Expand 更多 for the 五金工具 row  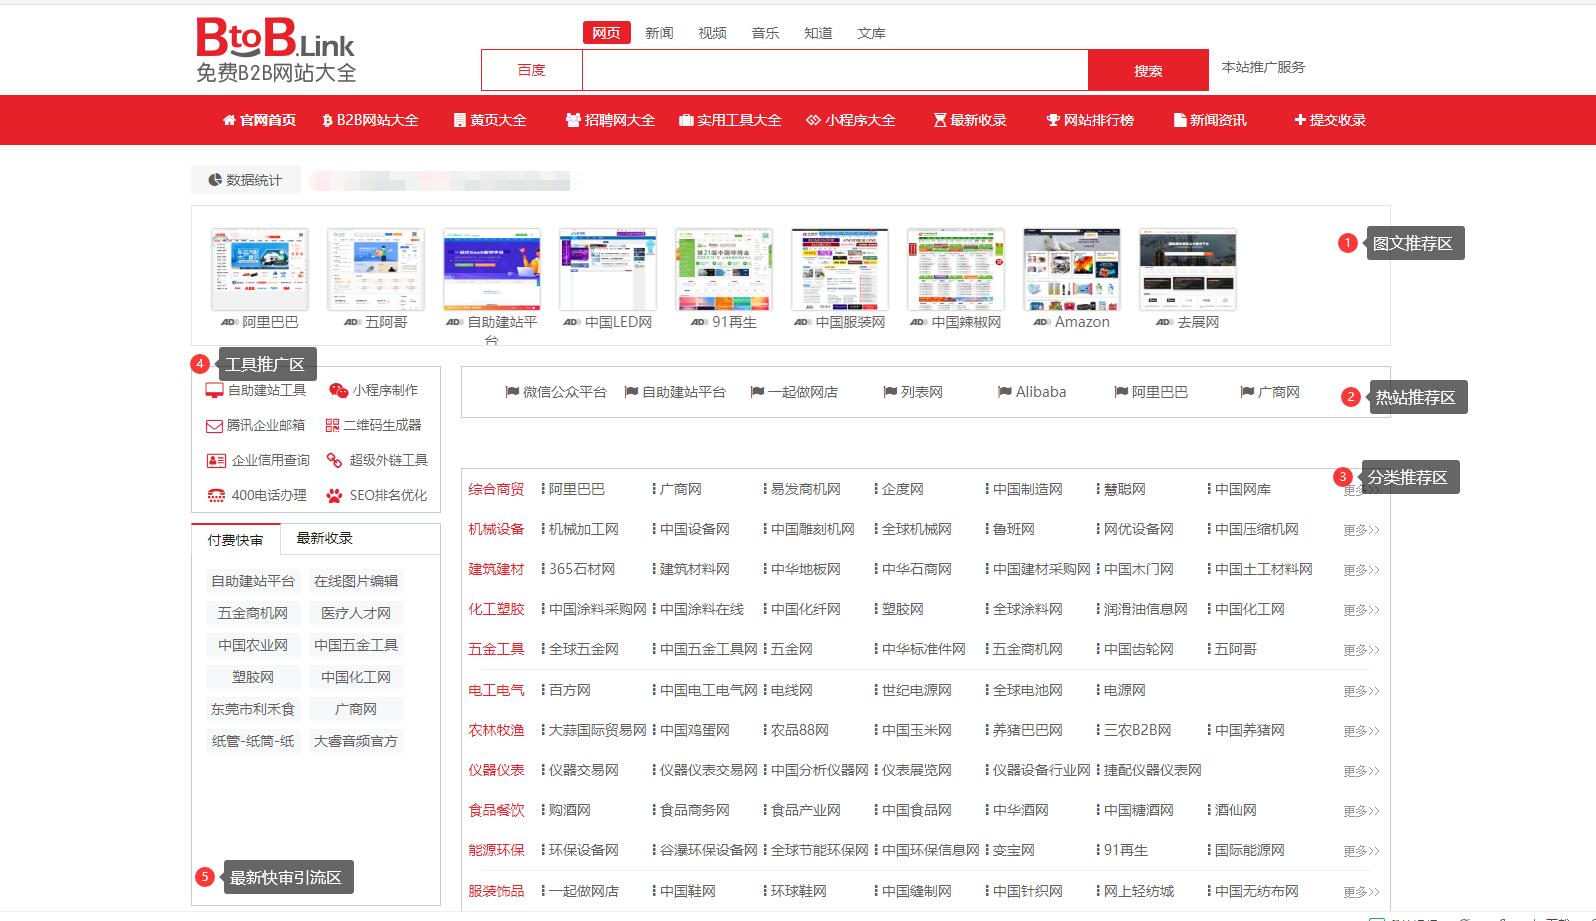point(1361,650)
